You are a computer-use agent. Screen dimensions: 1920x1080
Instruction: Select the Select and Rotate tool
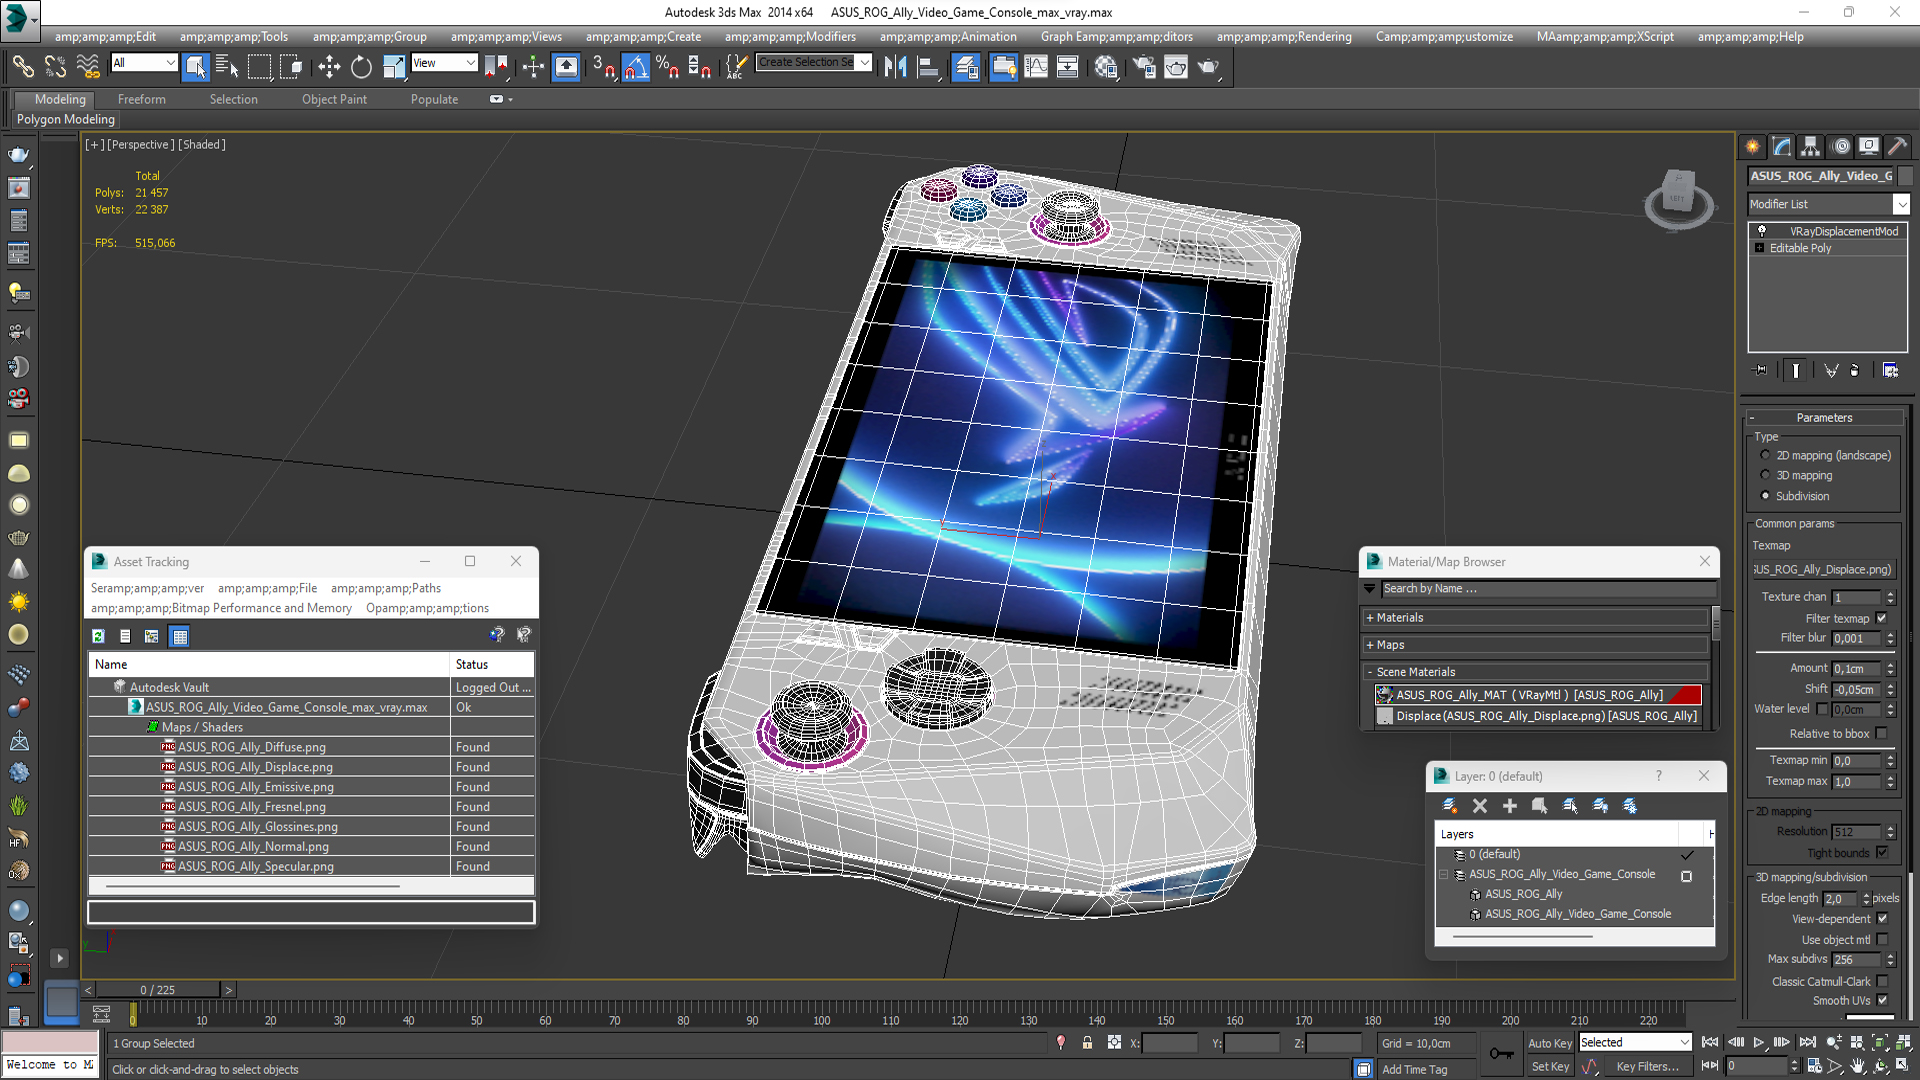pos(361,67)
